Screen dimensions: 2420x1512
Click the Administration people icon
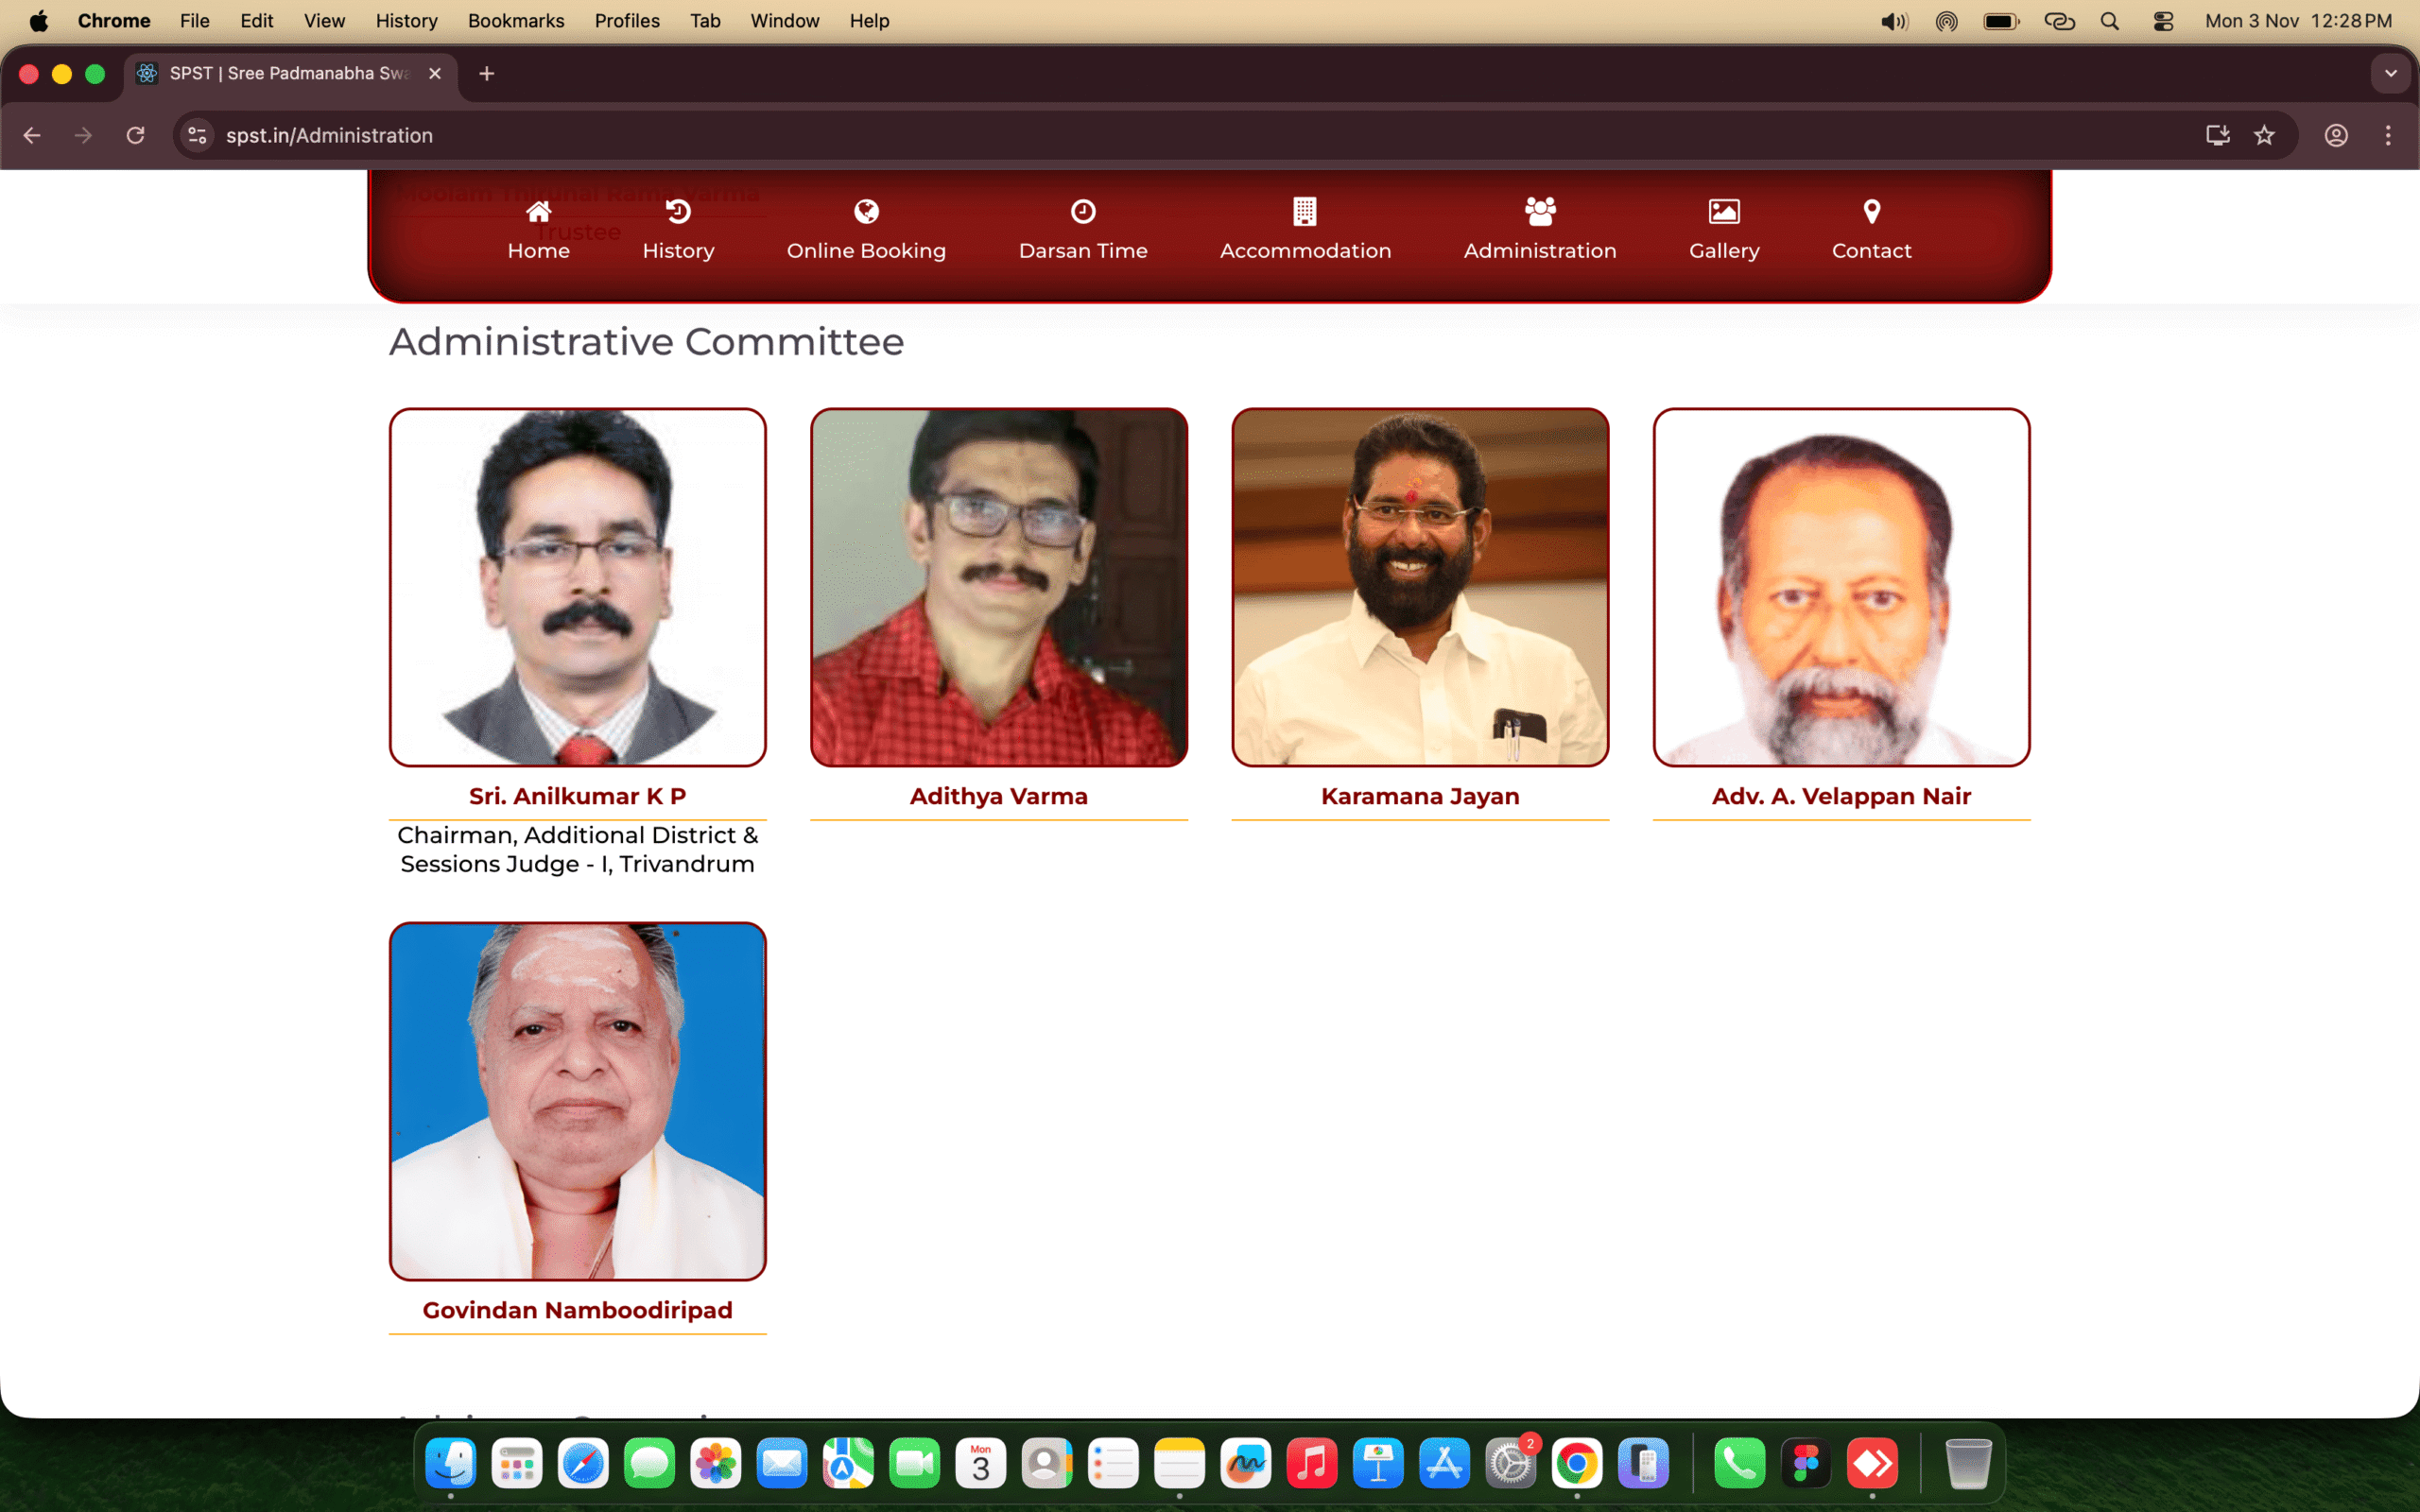point(1540,211)
